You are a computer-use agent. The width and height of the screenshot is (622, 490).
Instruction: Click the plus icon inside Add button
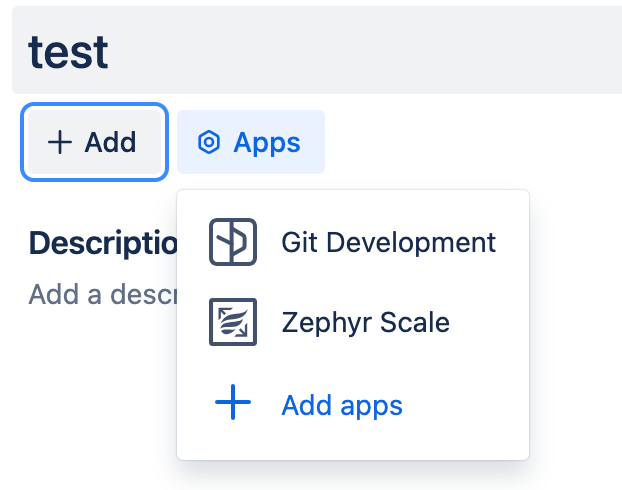[x=60, y=142]
